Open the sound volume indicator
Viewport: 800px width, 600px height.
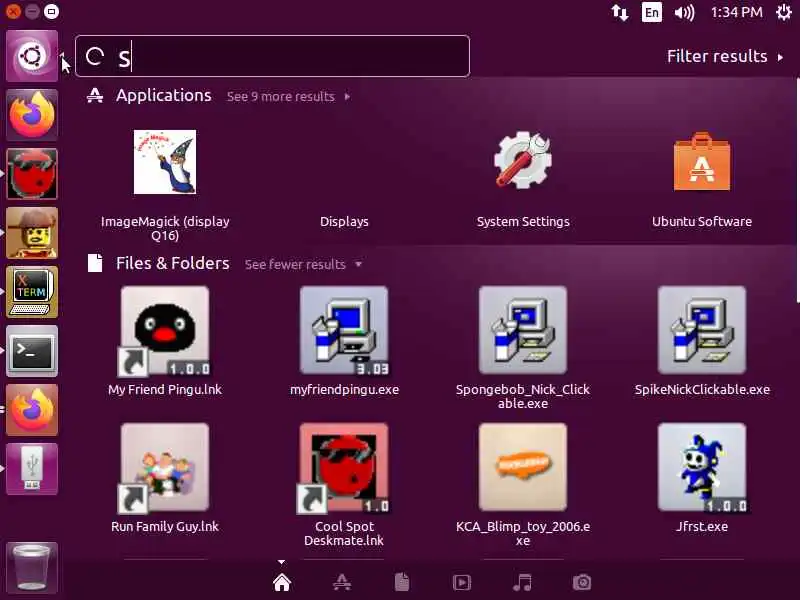click(x=684, y=12)
